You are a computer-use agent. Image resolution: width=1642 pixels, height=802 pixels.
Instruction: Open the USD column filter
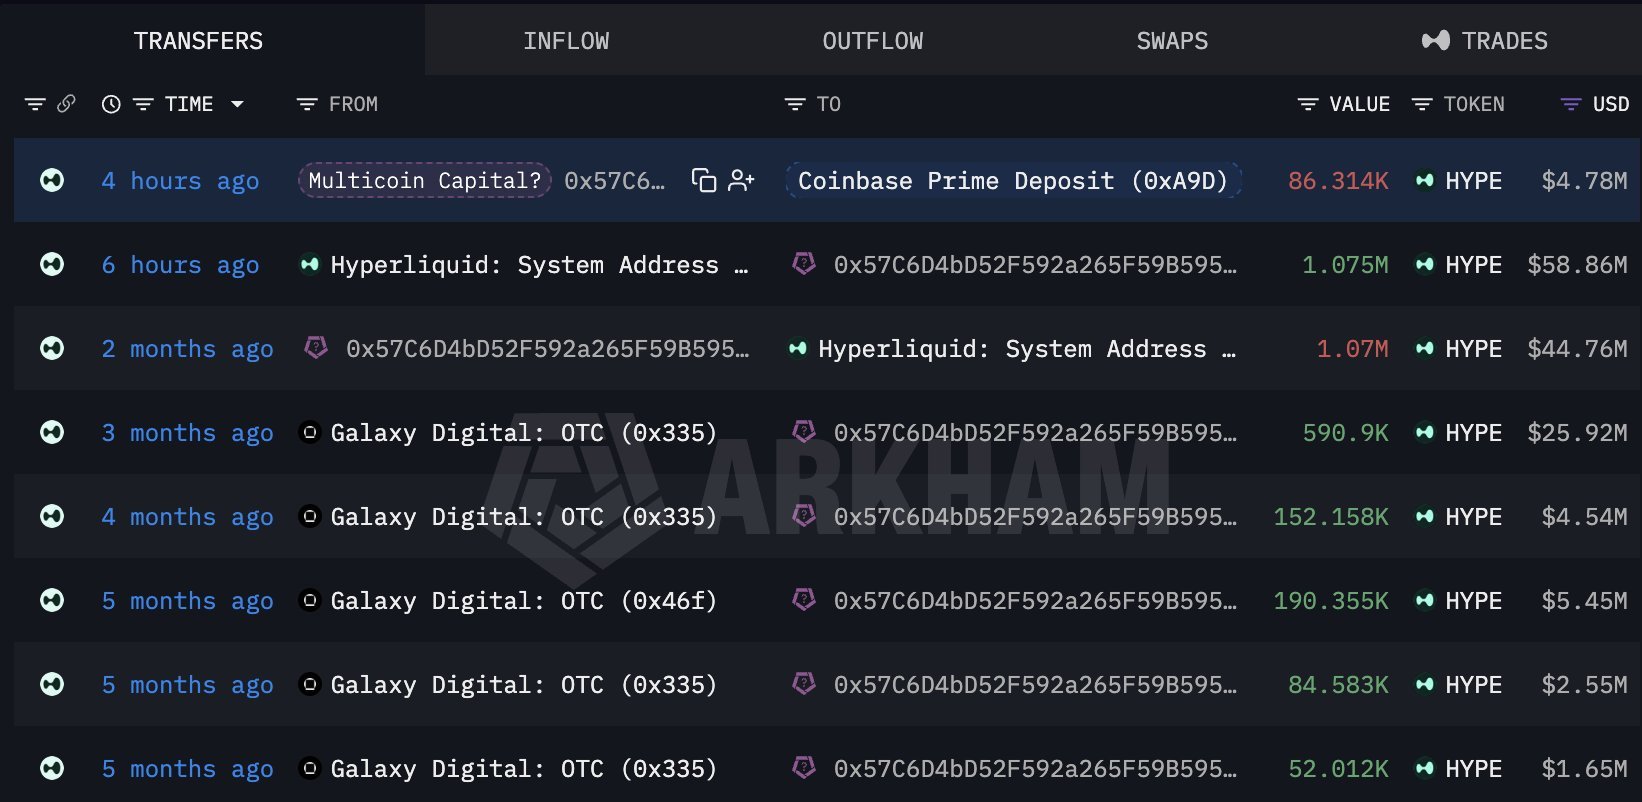[x=1571, y=104]
